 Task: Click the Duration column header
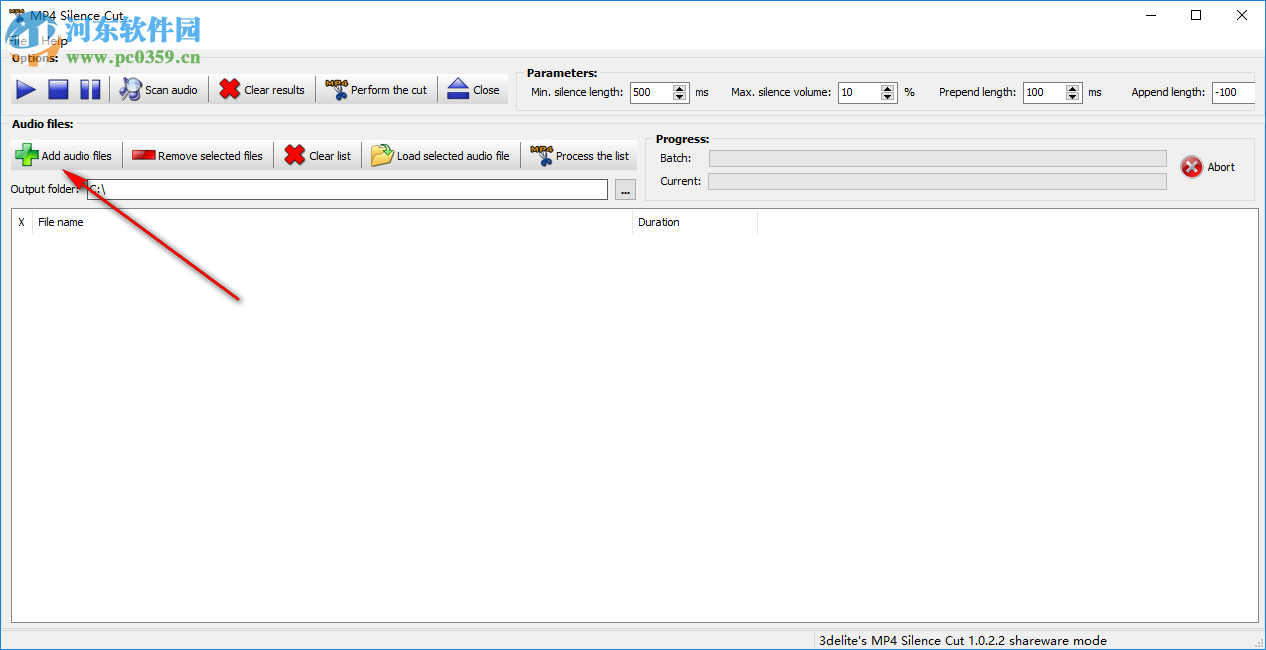[695, 222]
